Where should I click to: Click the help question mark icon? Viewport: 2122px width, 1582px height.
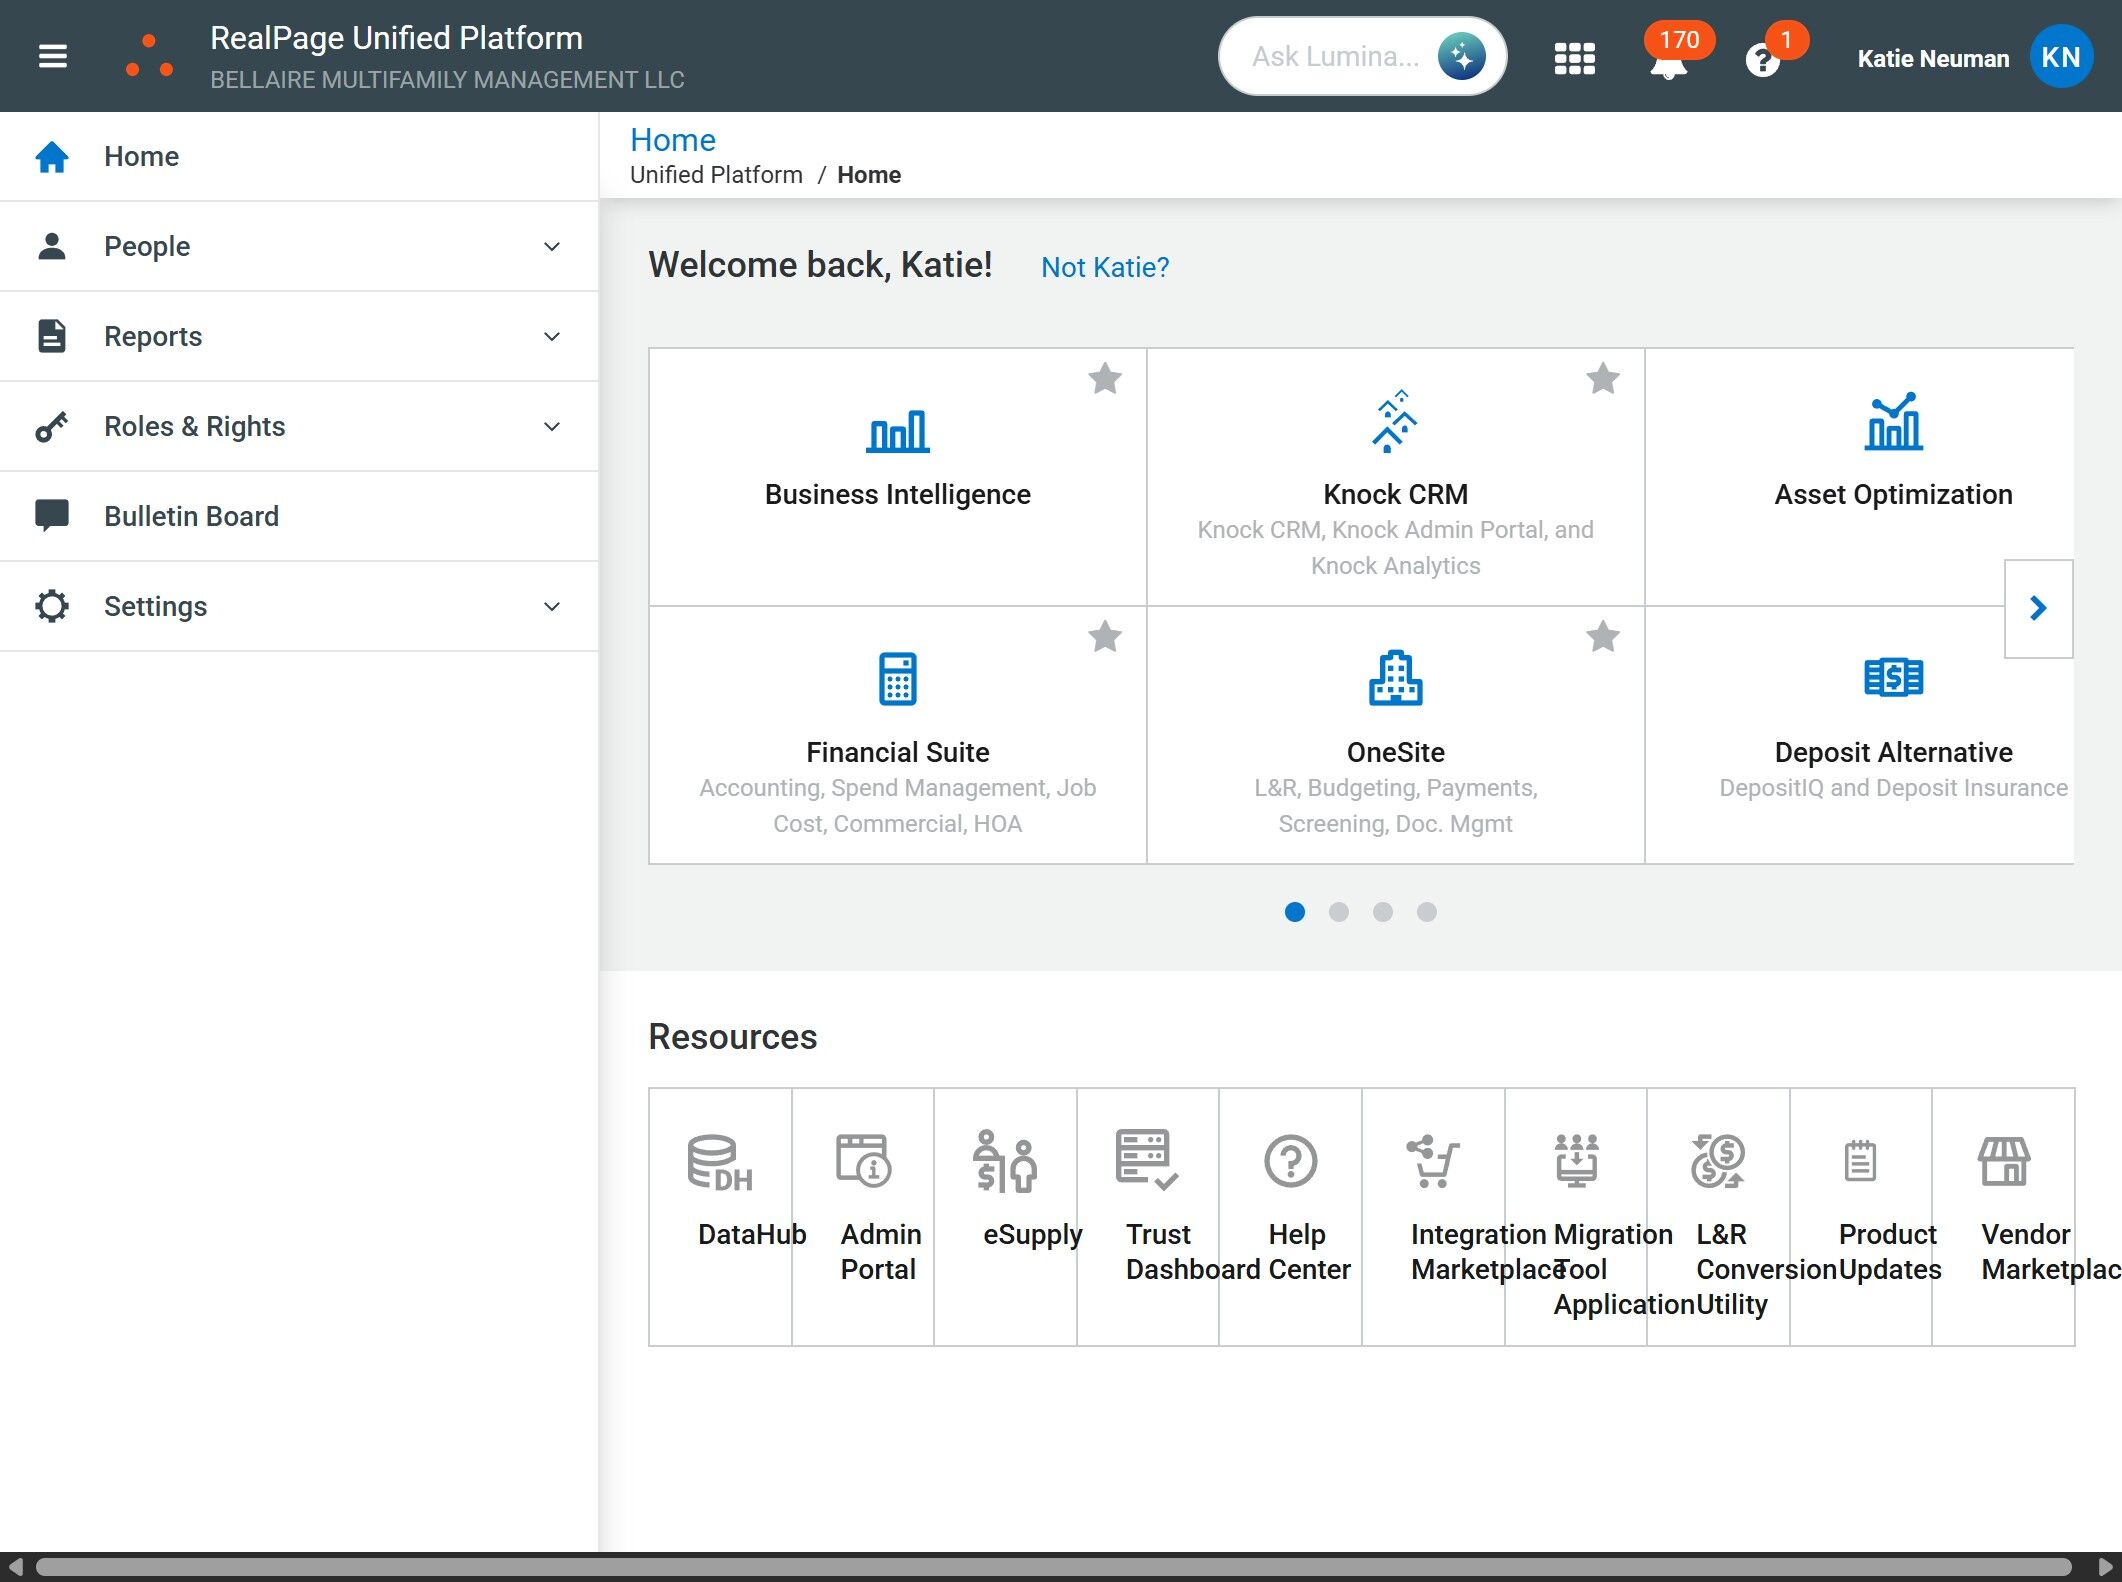pos(1762,61)
